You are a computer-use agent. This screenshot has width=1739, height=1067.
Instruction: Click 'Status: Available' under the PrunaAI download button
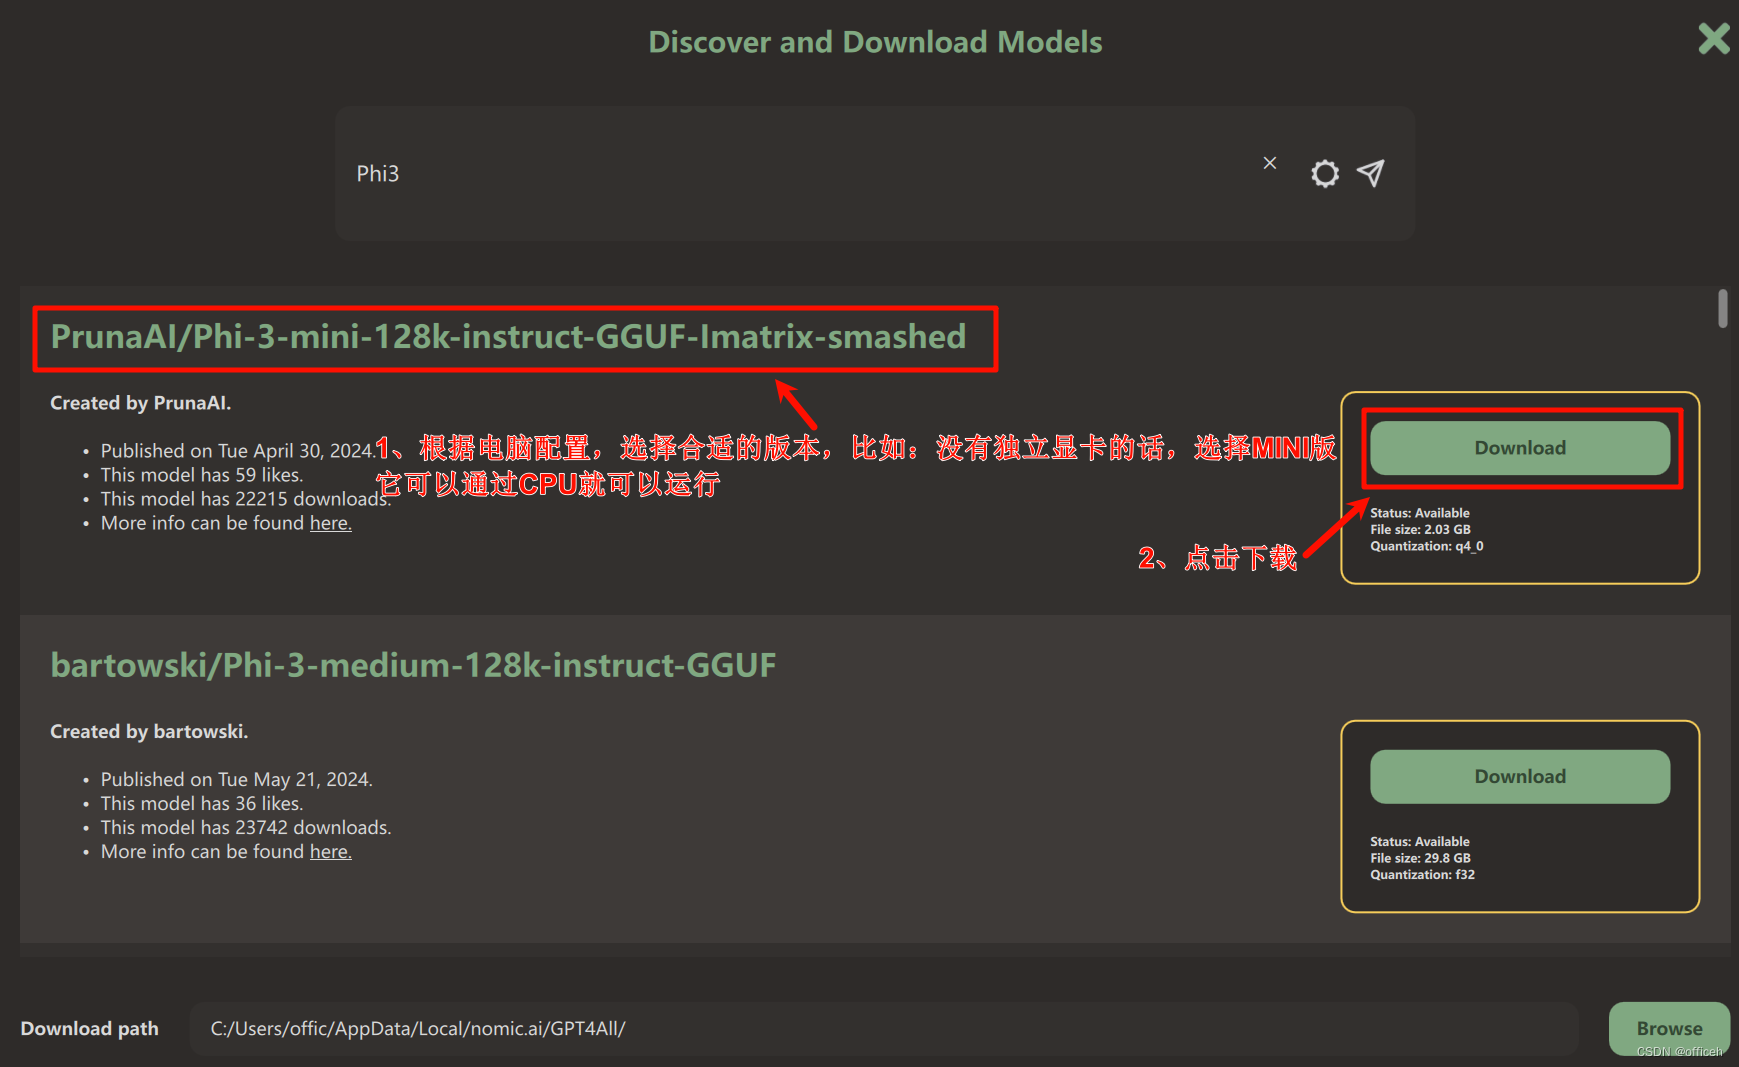point(1420,513)
